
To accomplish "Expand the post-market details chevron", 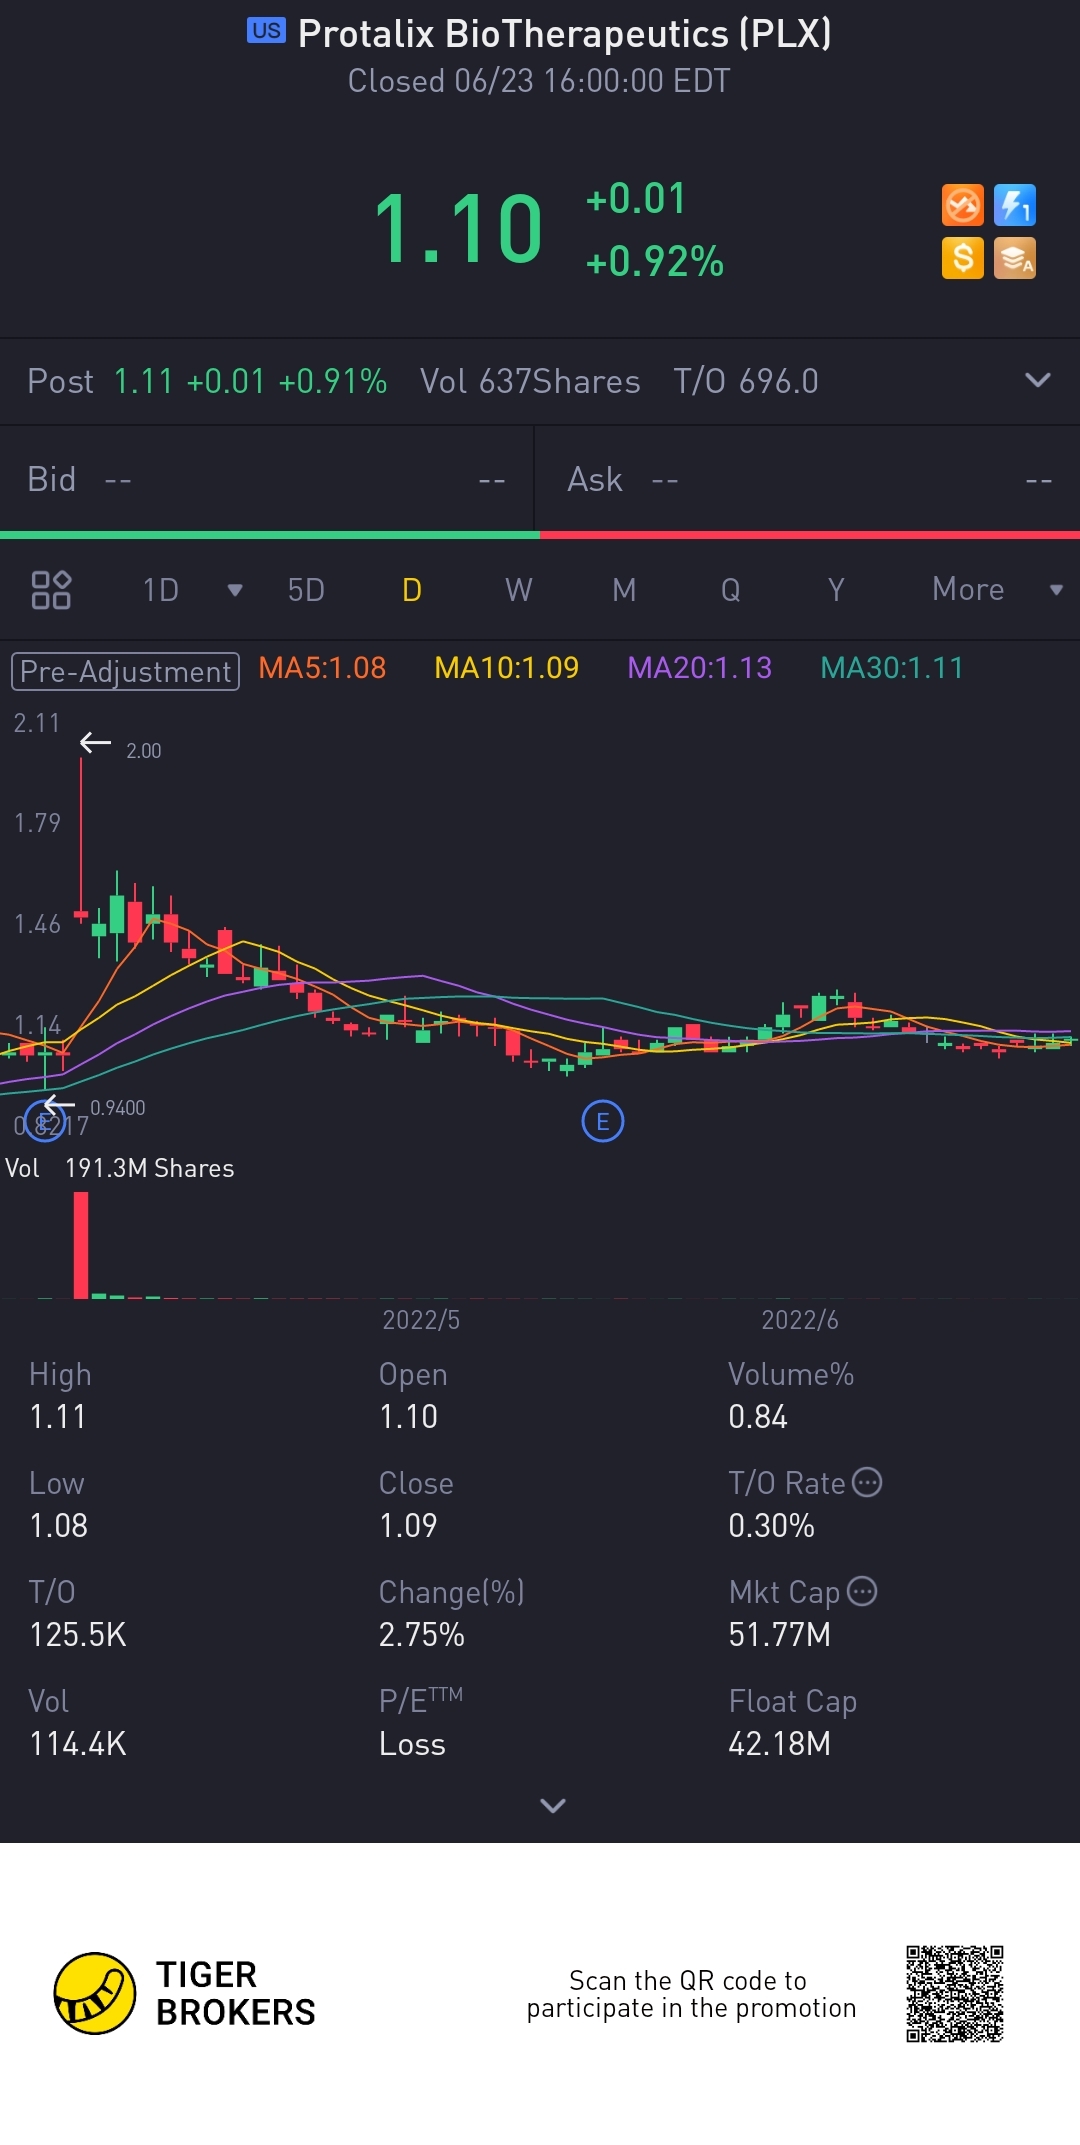I will (x=1038, y=380).
